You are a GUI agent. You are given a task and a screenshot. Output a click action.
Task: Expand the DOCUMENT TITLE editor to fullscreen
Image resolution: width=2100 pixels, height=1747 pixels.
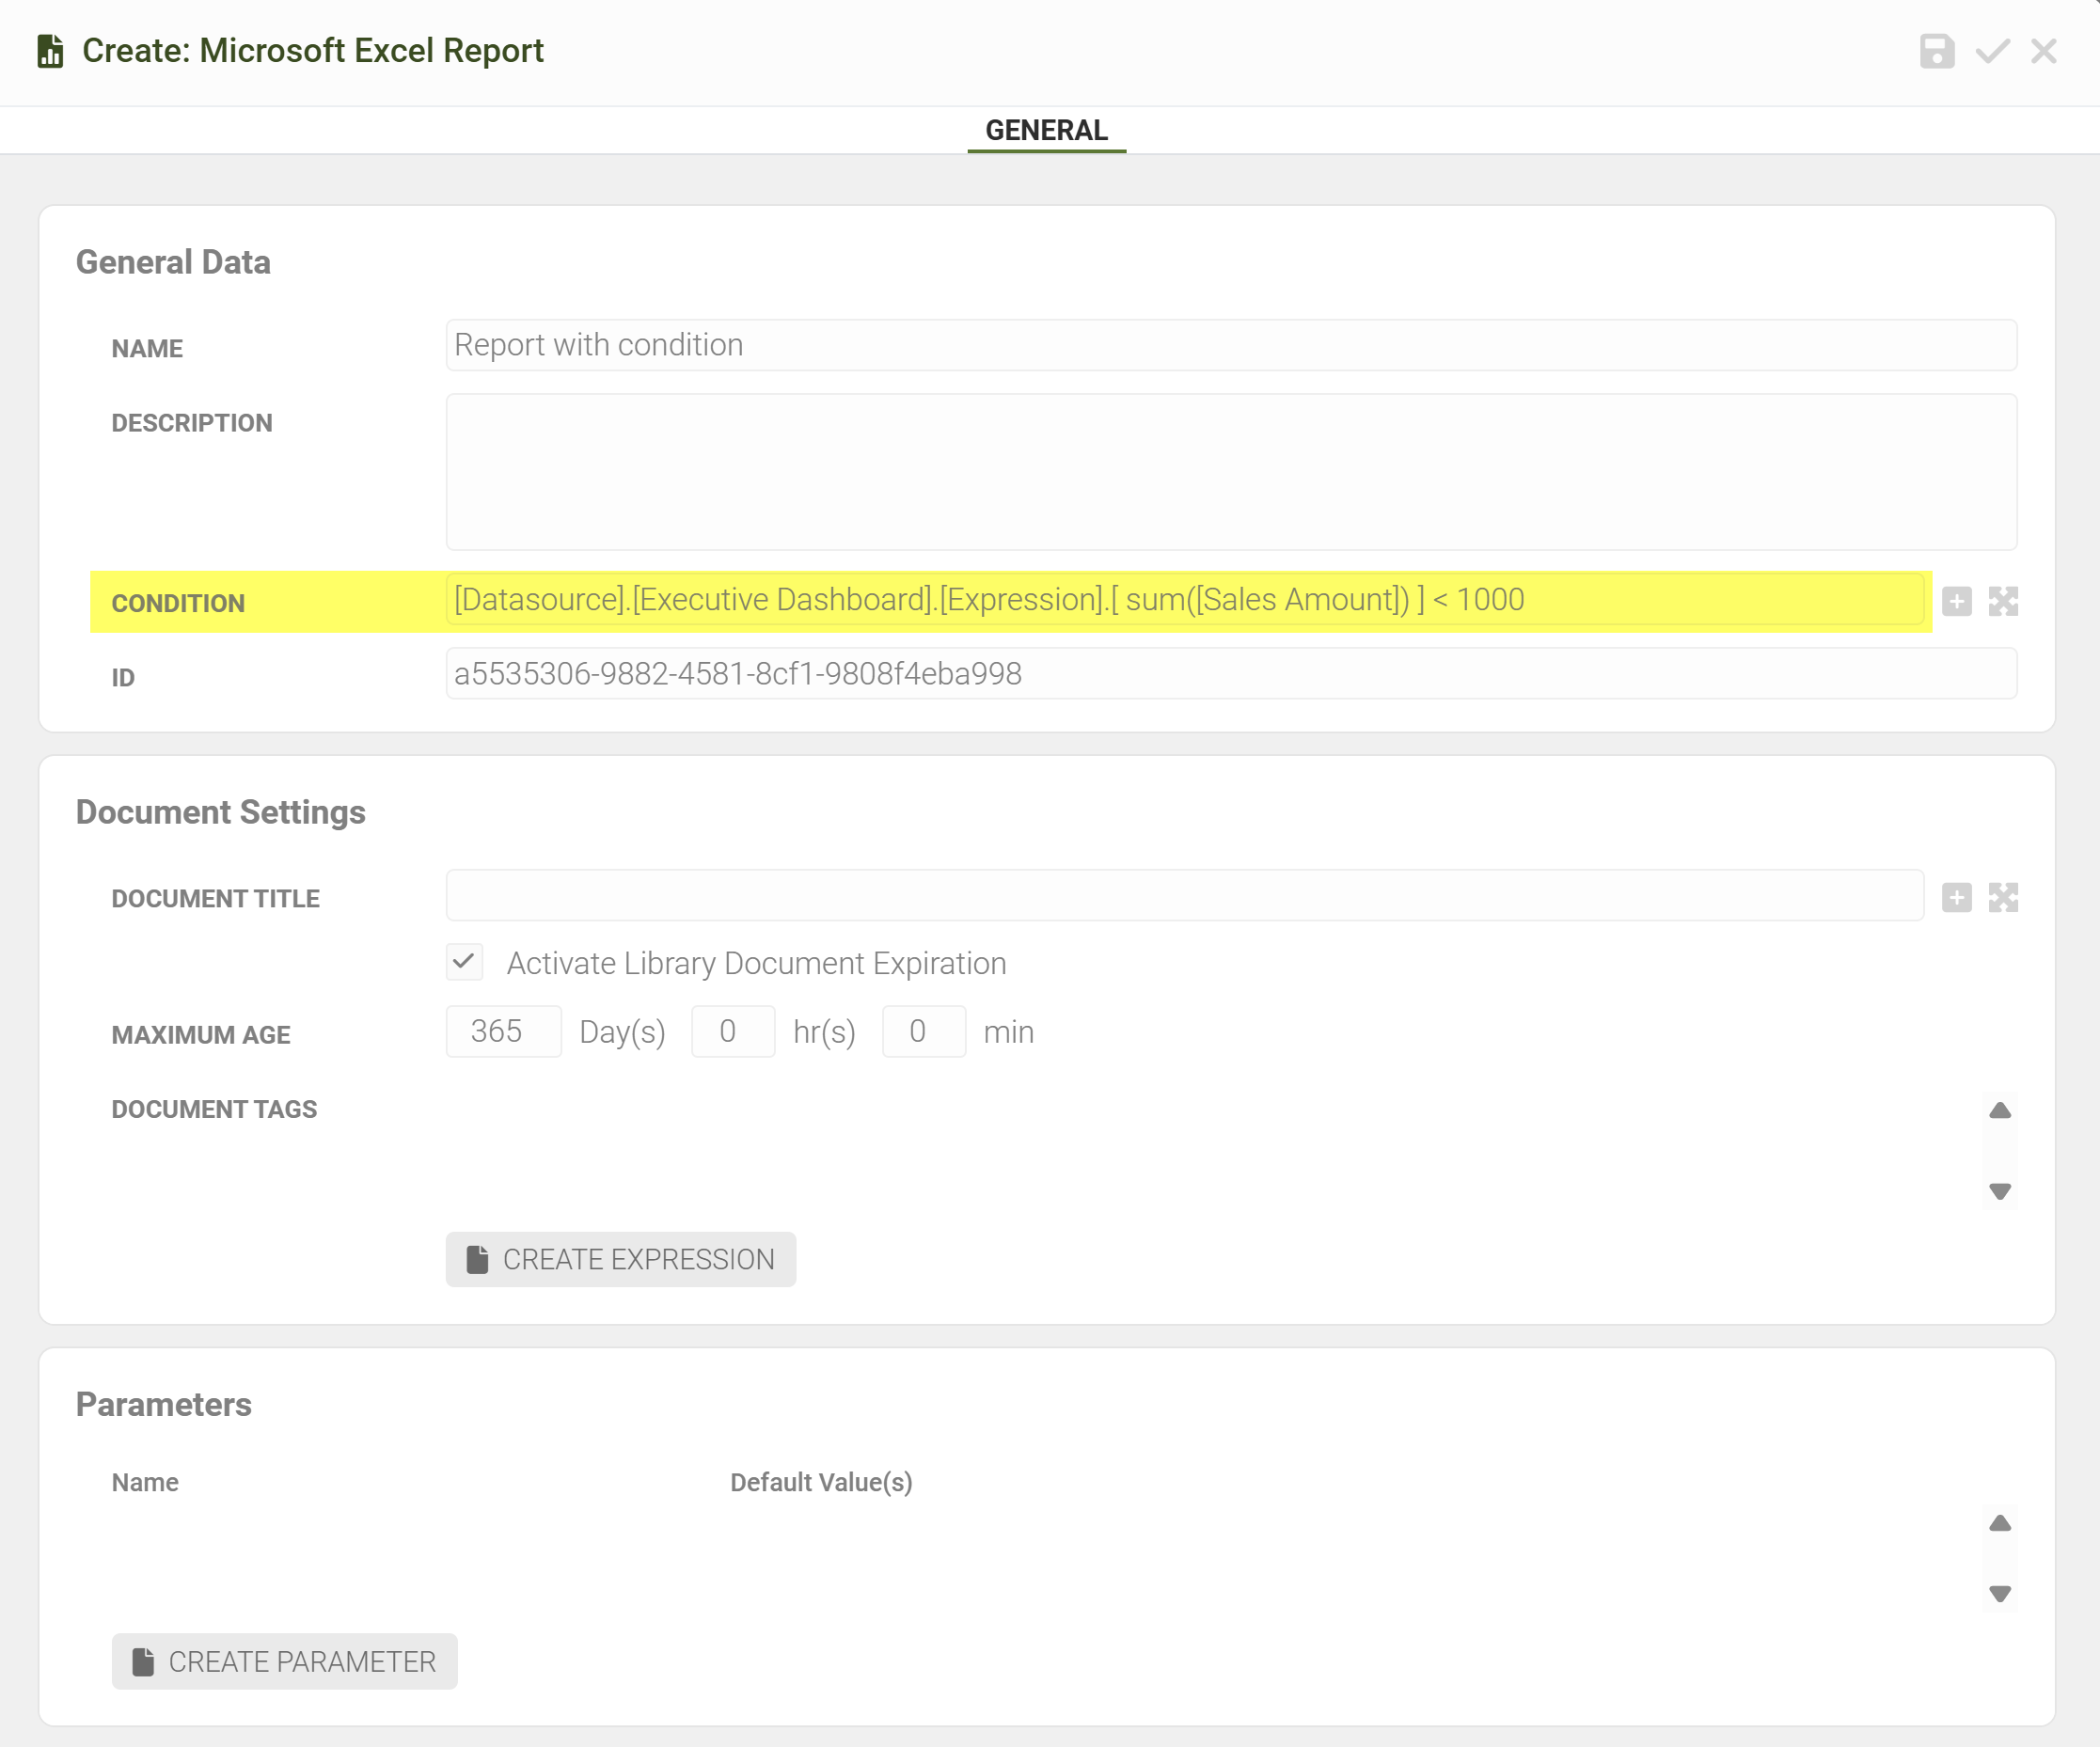[x=2003, y=898]
